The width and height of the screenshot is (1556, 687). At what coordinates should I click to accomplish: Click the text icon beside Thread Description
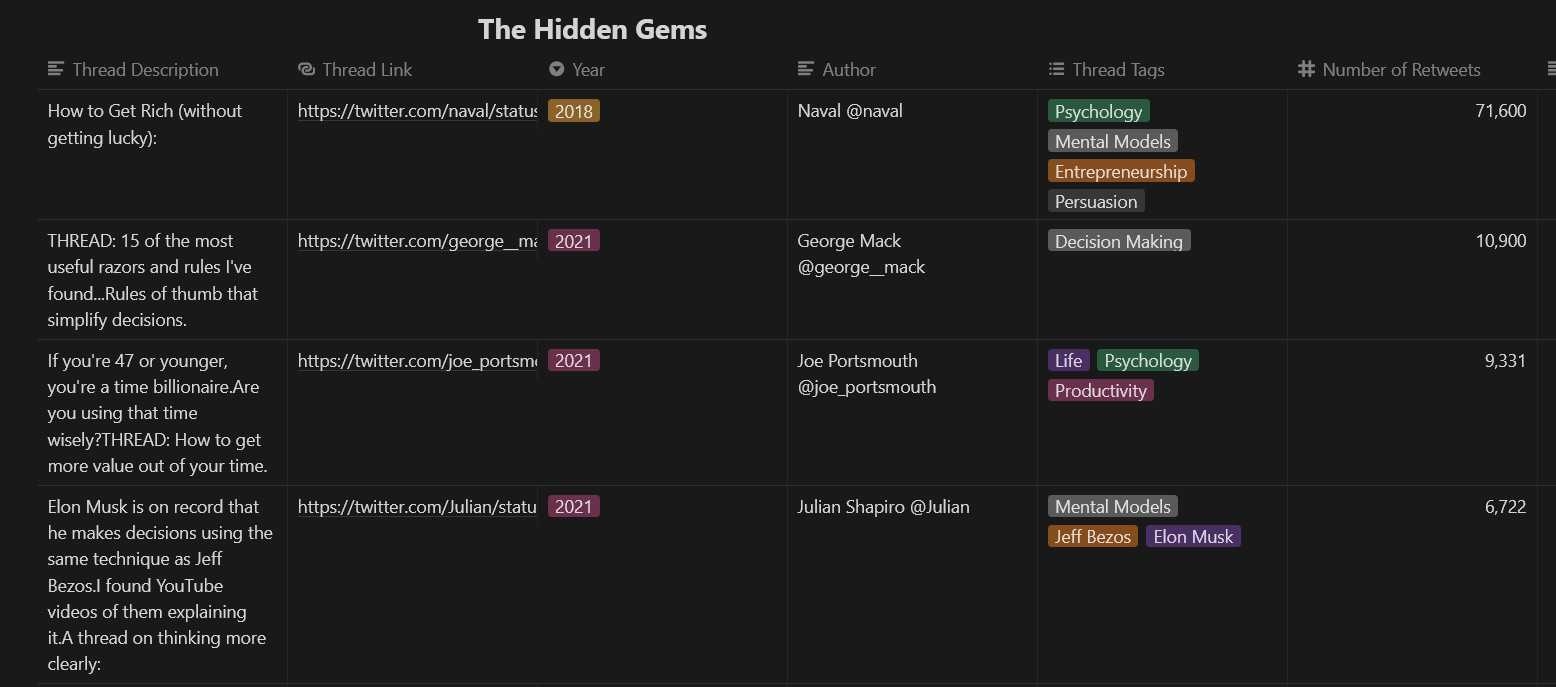click(x=56, y=69)
